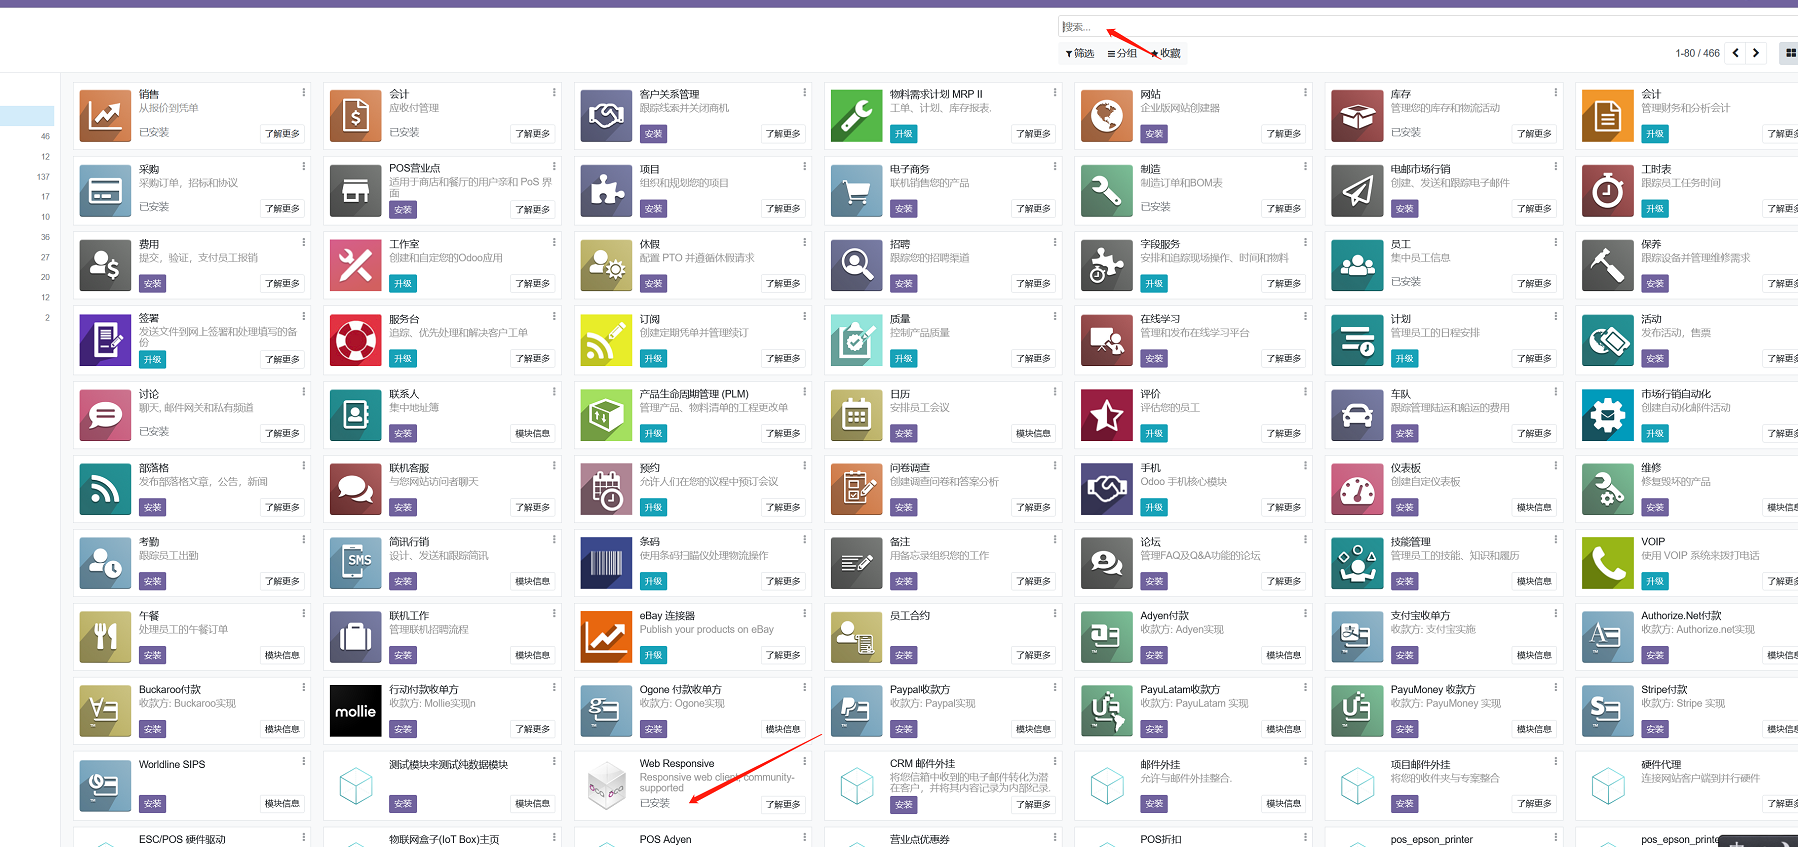Go to the previous page of apps
The width and height of the screenshot is (1798, 847).
point(1736,53)
